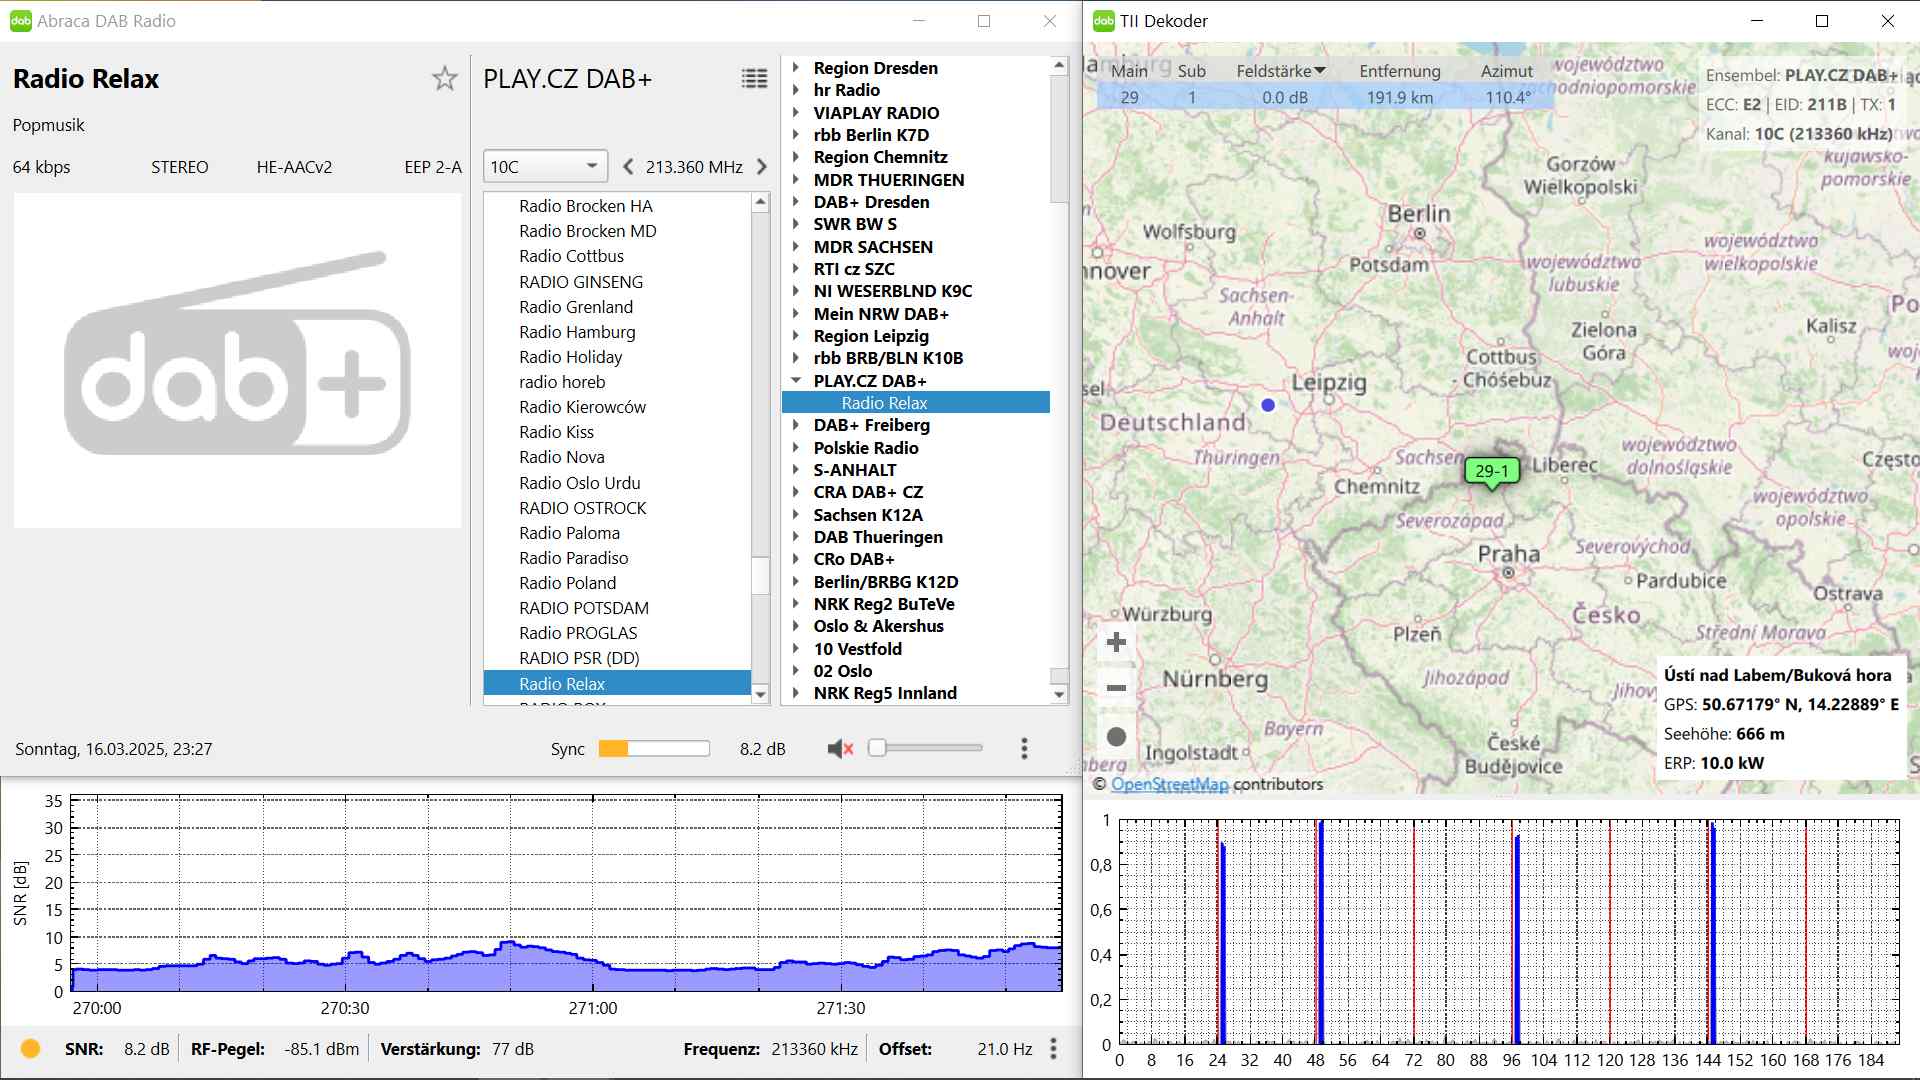This screenshot has height=1080, width=1920.
Task: Select Radio Nova from station list
Action: tap(562, 457)
